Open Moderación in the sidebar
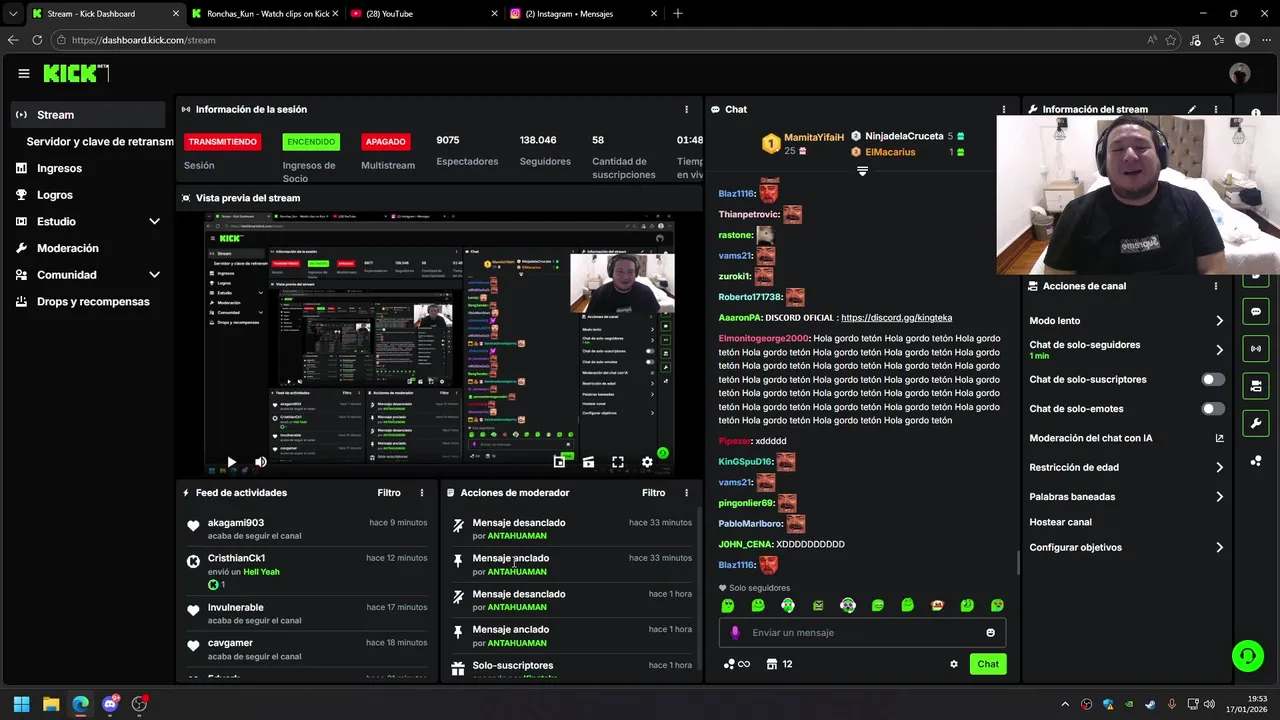Viewport: 1280px width, 720px height. pos(68,248)
